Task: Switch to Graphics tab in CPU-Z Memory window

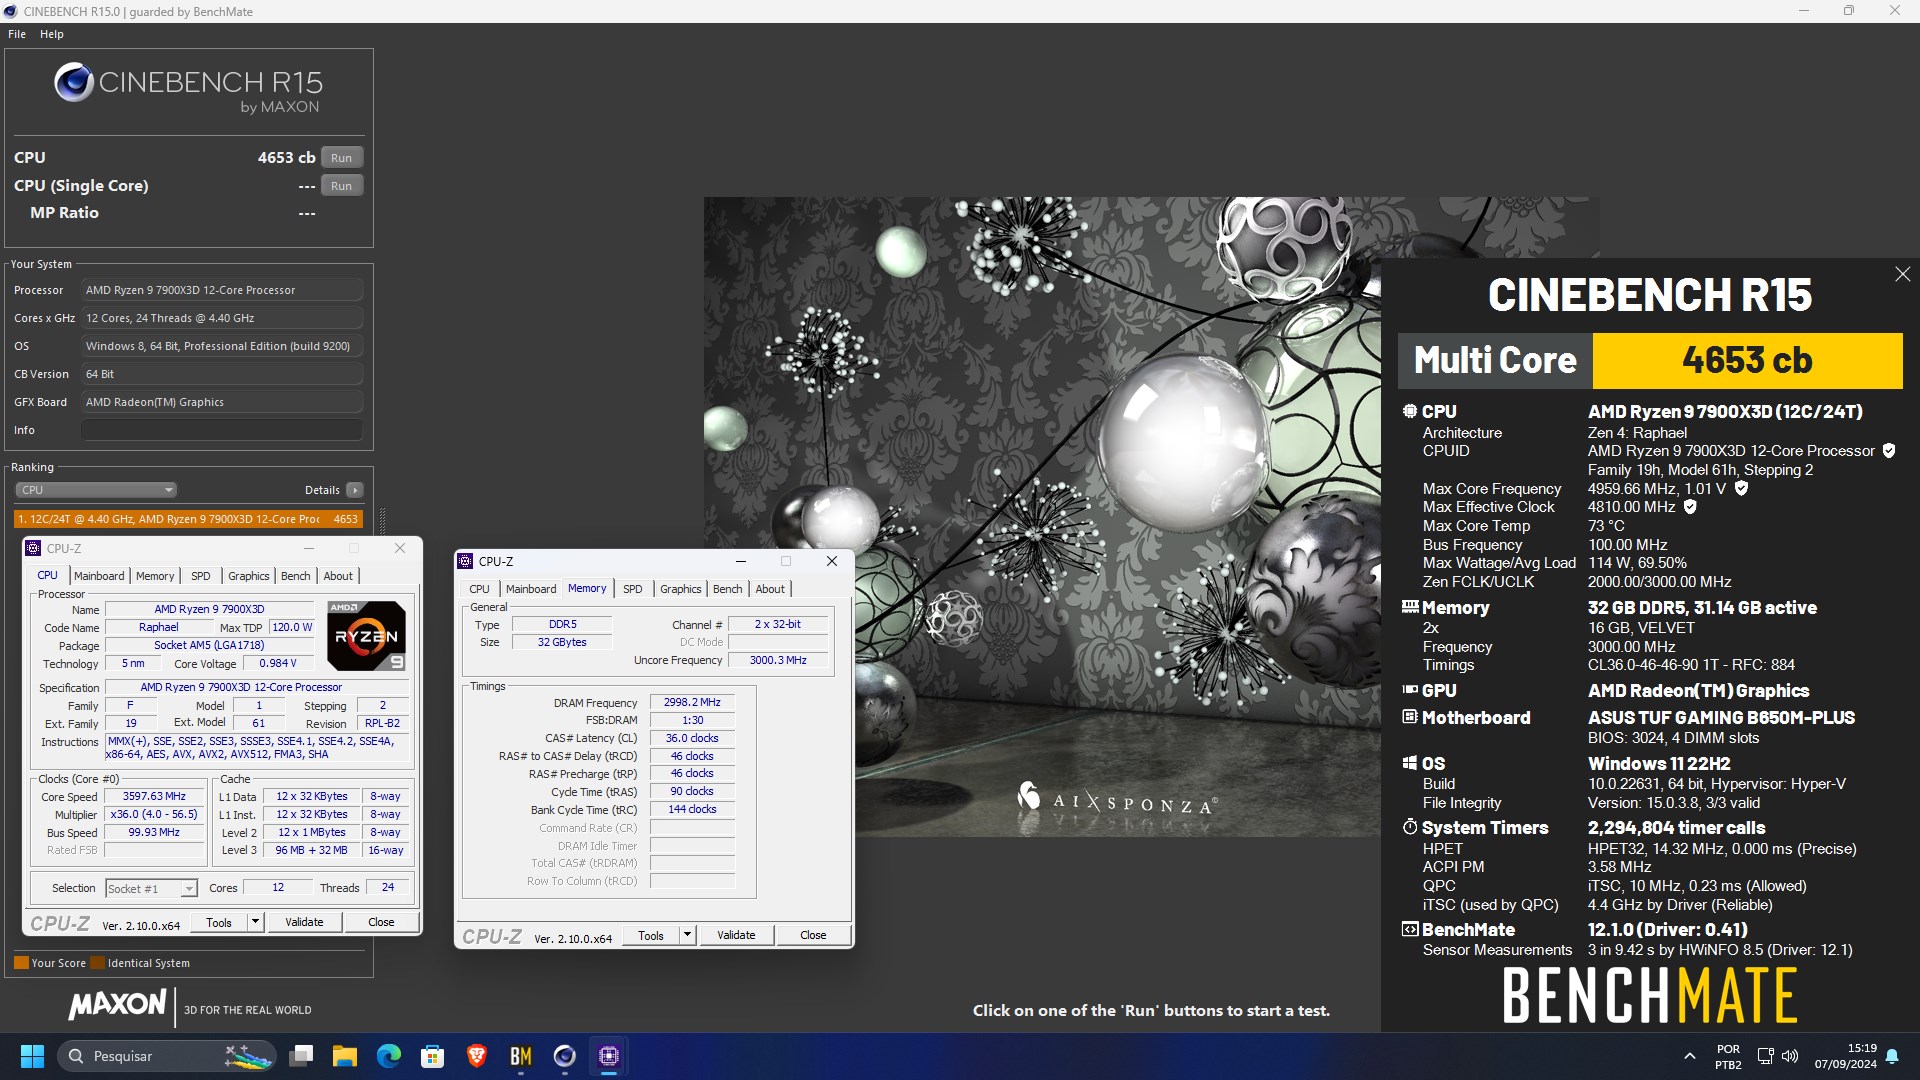Action: pos(681,589)
